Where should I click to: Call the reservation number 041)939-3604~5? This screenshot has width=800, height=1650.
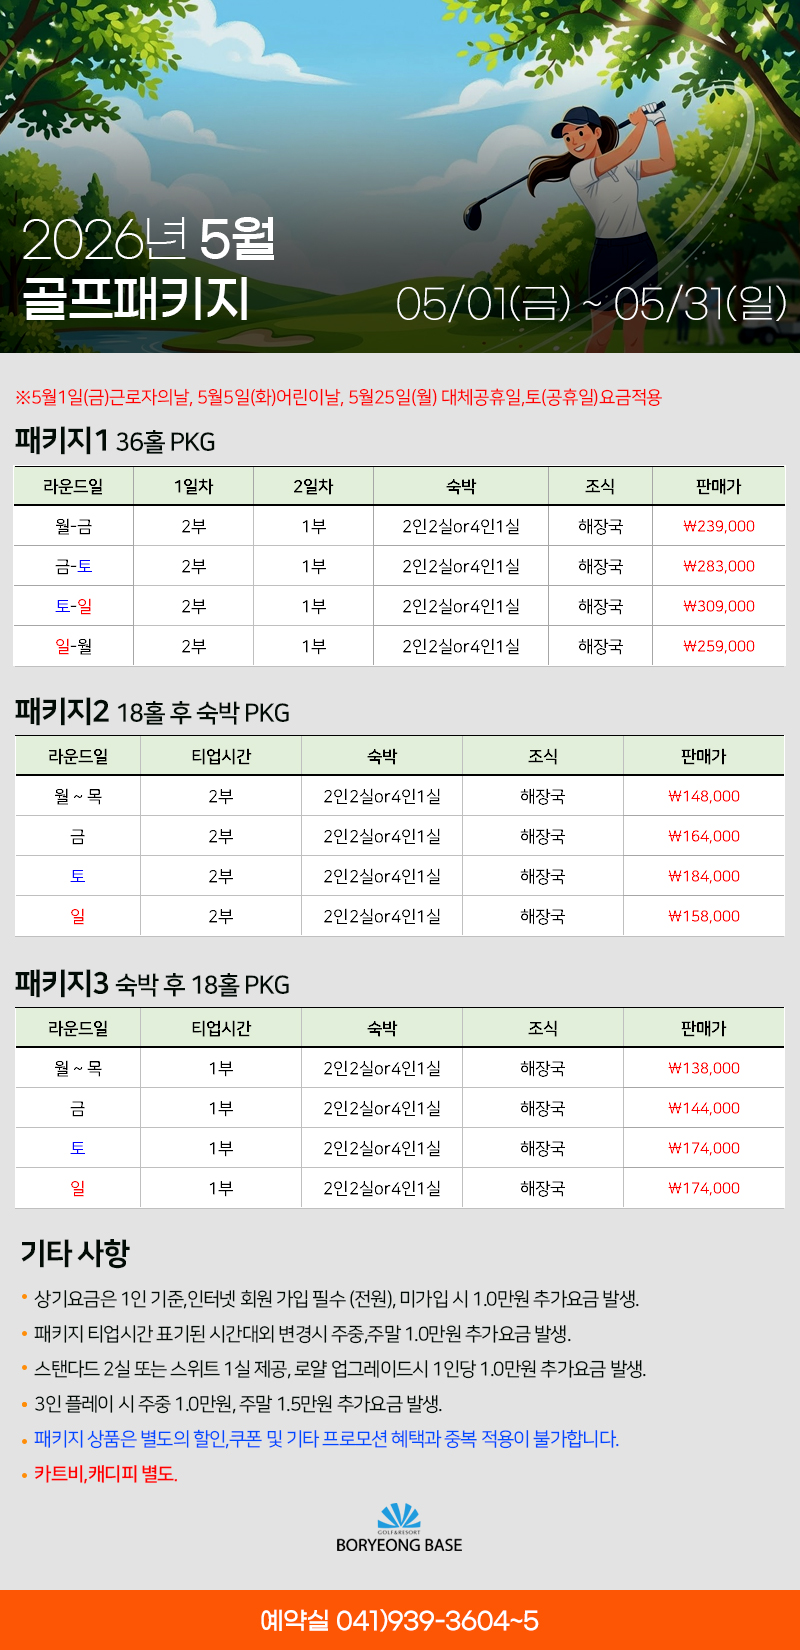click(x=399, y=1620)
